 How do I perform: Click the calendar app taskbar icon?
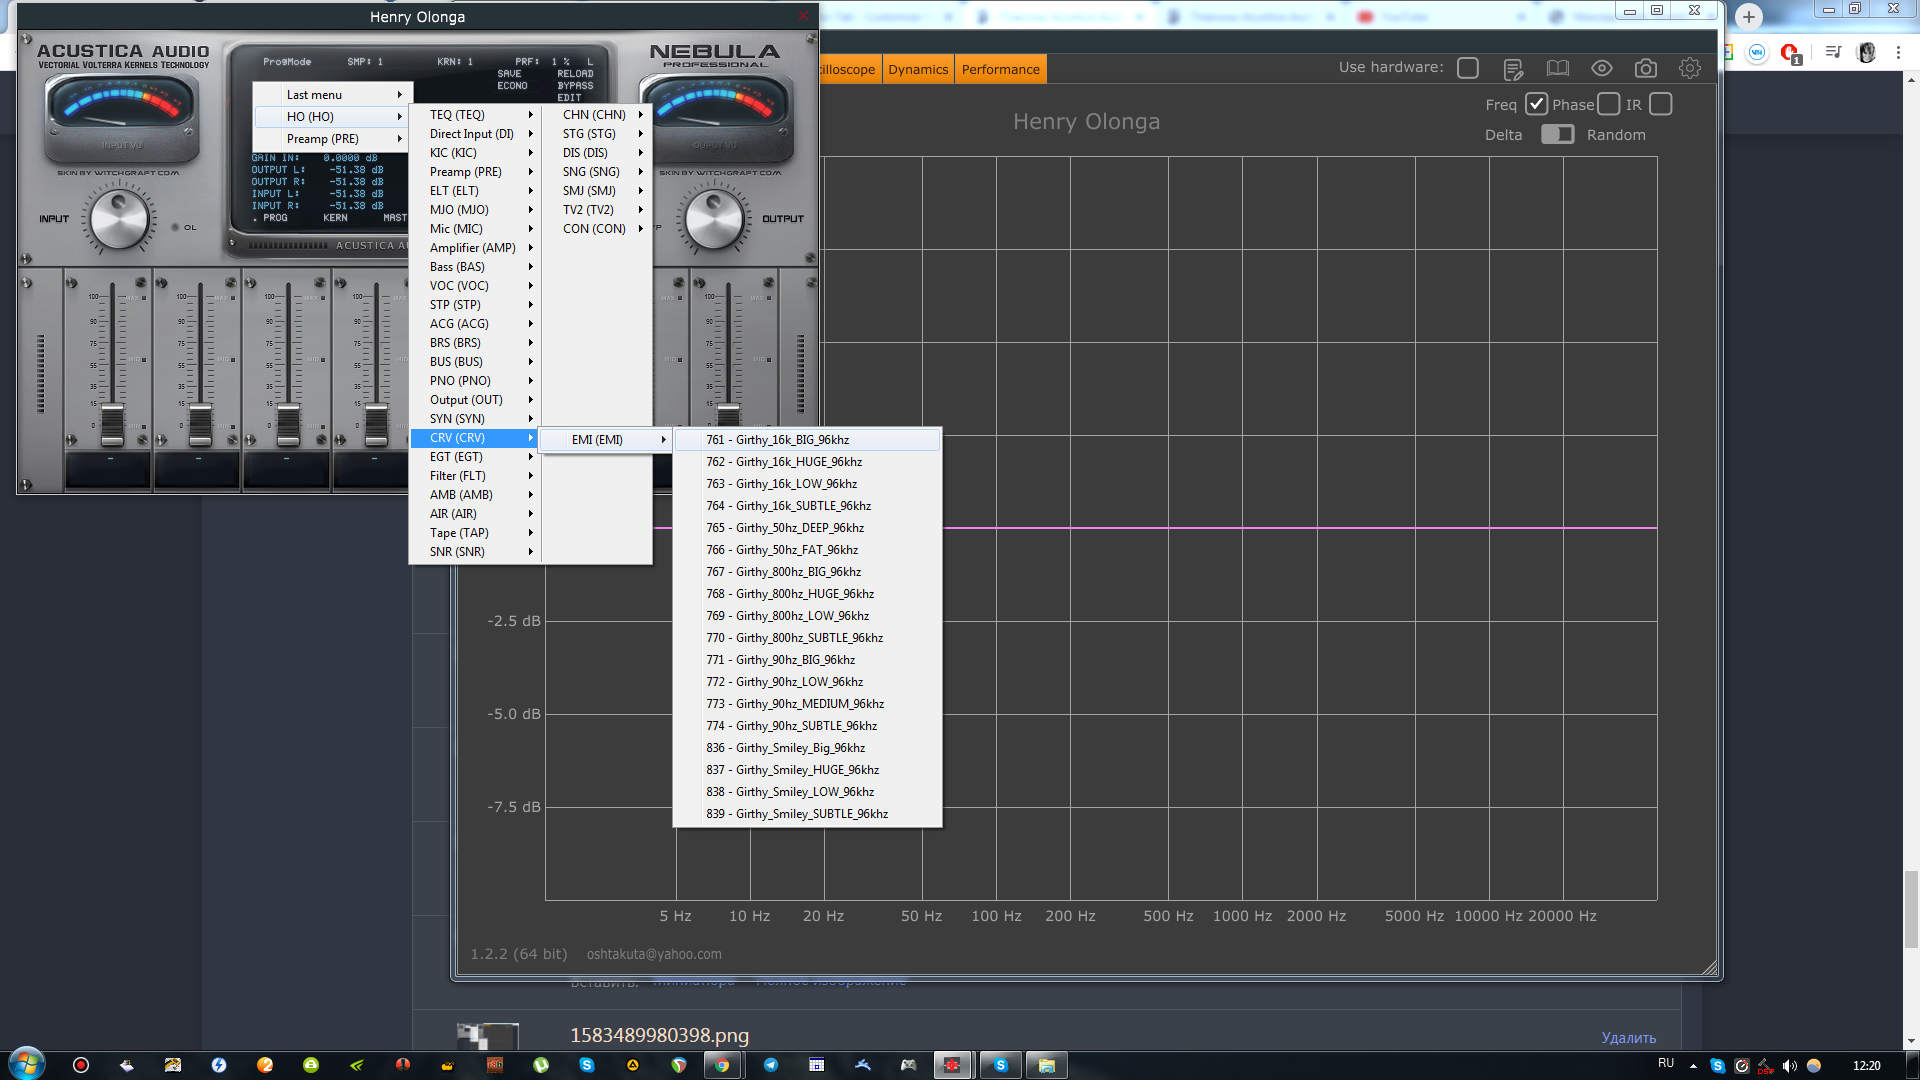point(816,1065)
